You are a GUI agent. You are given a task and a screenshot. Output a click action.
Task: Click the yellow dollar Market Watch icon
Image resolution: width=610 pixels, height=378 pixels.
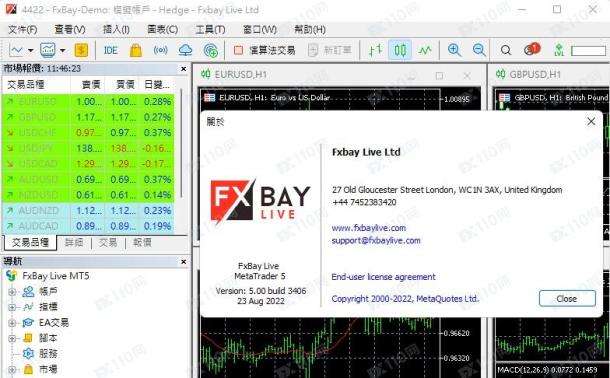[81, 50]
